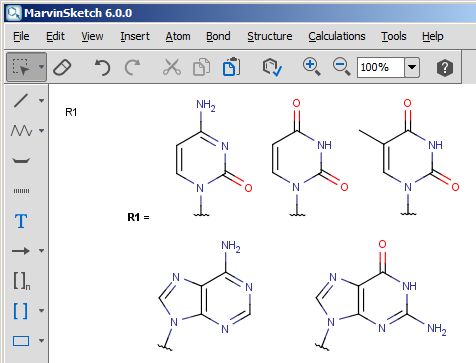This screenshot has height=363, width=476.
Task: Click the Cut scissors icon
Action: 172,67
